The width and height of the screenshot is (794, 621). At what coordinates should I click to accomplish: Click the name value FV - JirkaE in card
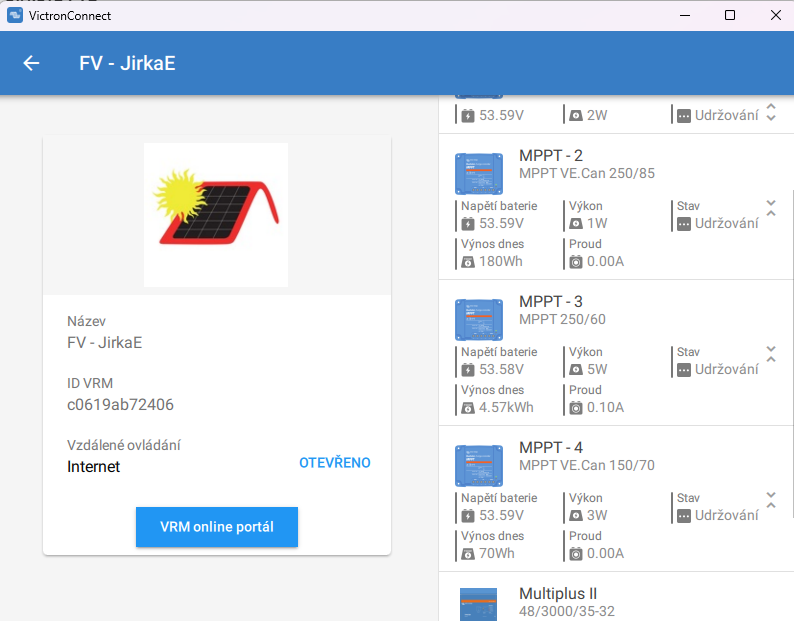pyautogui.click(x=104, y=343)
